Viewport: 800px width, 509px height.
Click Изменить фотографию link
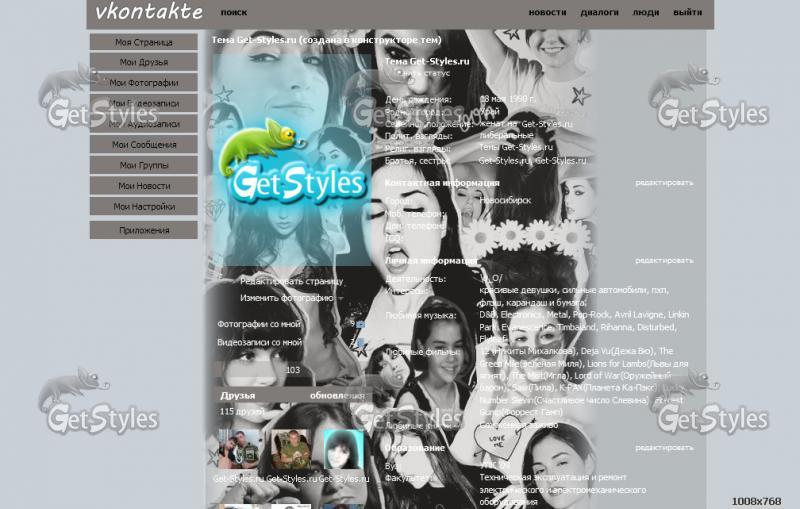[x=287, y=298]
